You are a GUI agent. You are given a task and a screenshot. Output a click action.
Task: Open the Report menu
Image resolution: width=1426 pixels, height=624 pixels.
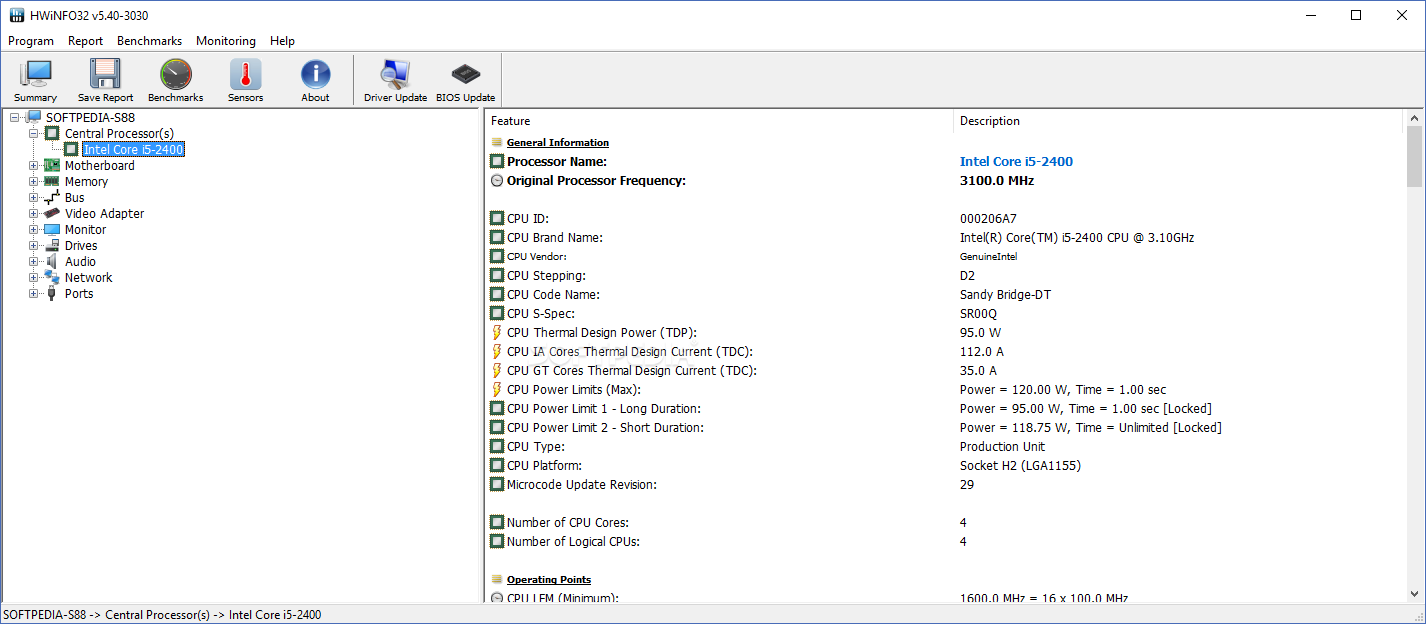pos(86,41)
